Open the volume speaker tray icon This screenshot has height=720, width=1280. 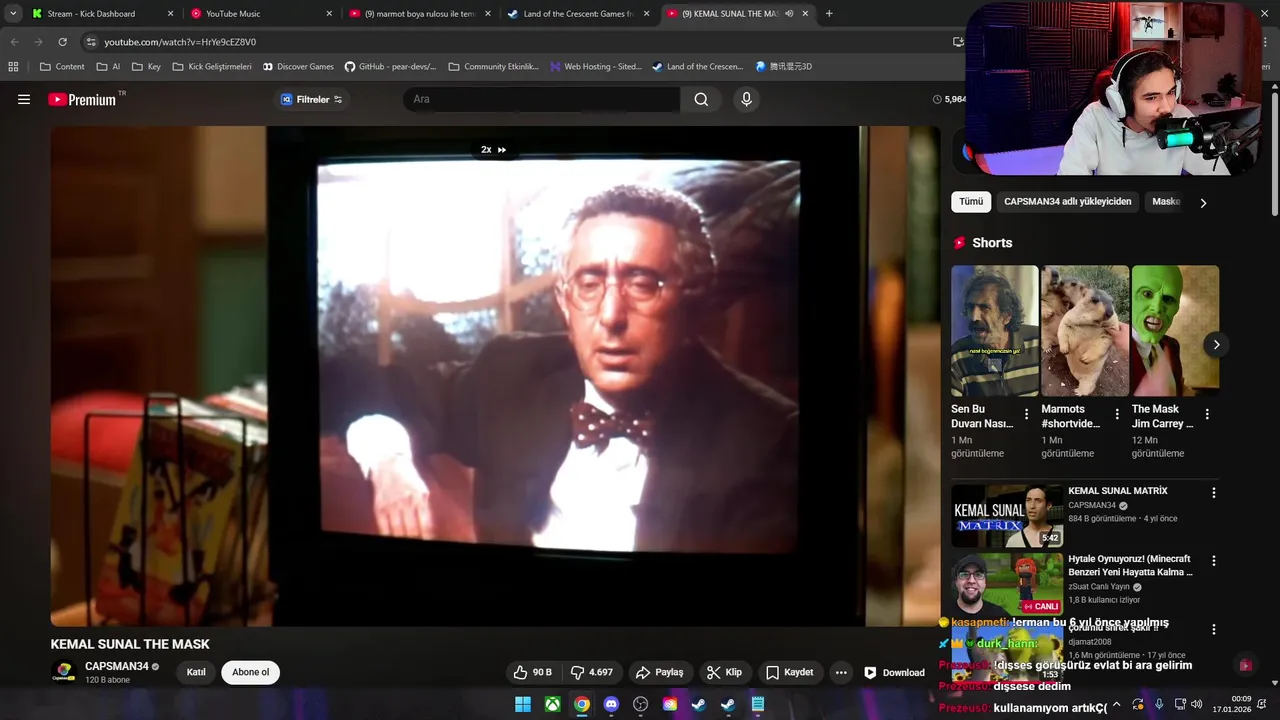click(x=1197, y=704)
